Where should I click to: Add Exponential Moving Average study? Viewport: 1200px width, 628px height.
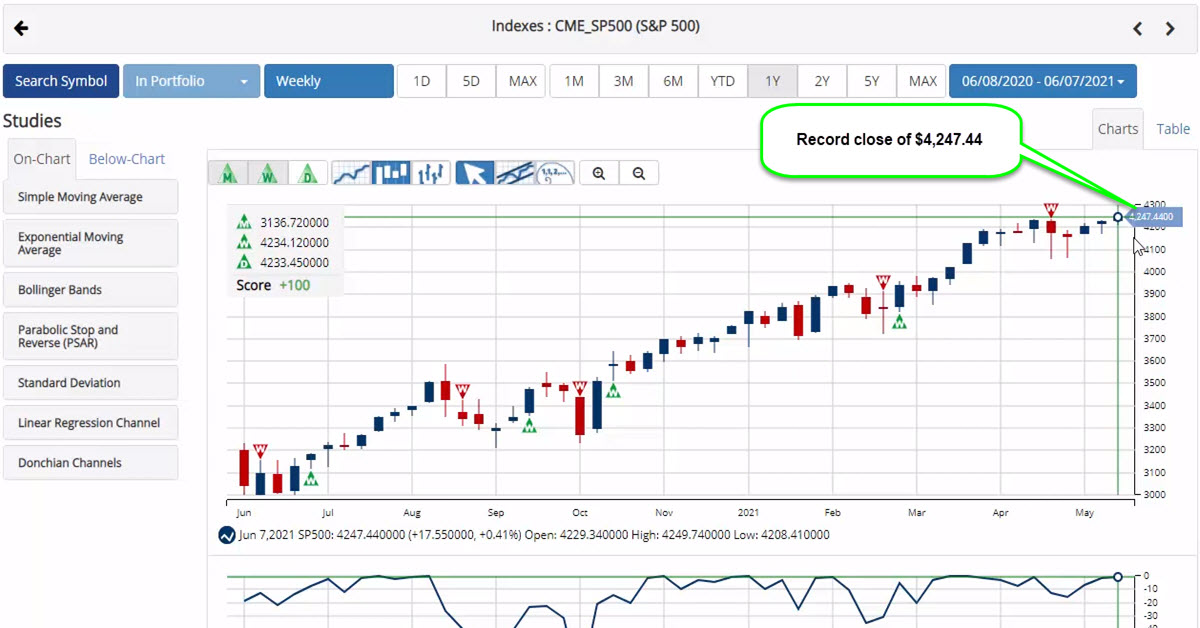[91, 243]
